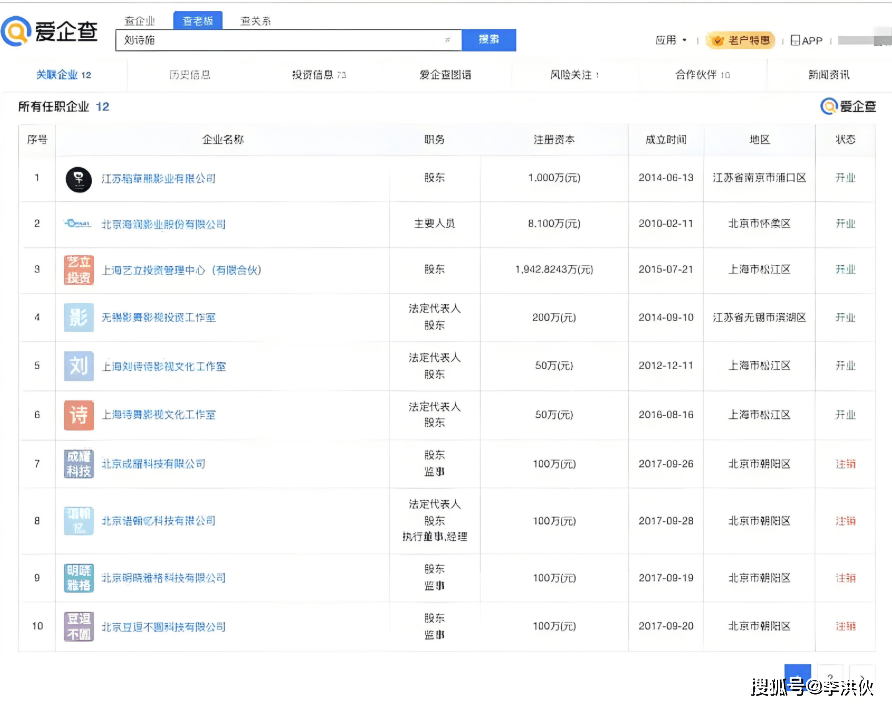Go to page 2 in pagination

pos(830,675)
